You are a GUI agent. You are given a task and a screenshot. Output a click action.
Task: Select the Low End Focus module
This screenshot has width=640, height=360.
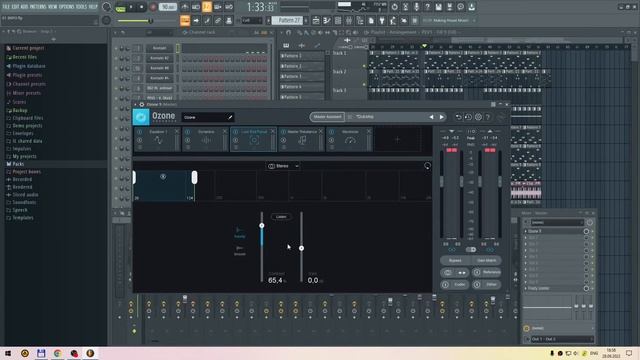[253, 139]
